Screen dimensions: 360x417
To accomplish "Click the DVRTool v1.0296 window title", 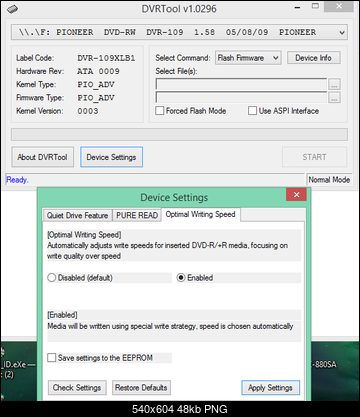I will click(179, 9).
